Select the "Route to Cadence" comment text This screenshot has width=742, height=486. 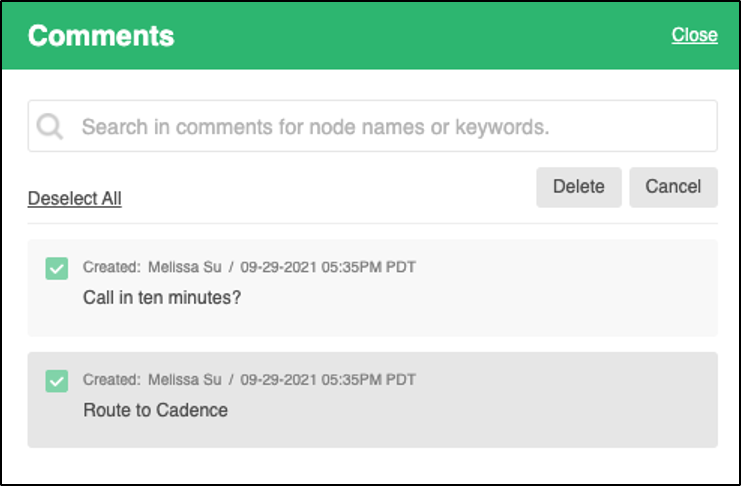pyautogui.click(x=155, y=410)
